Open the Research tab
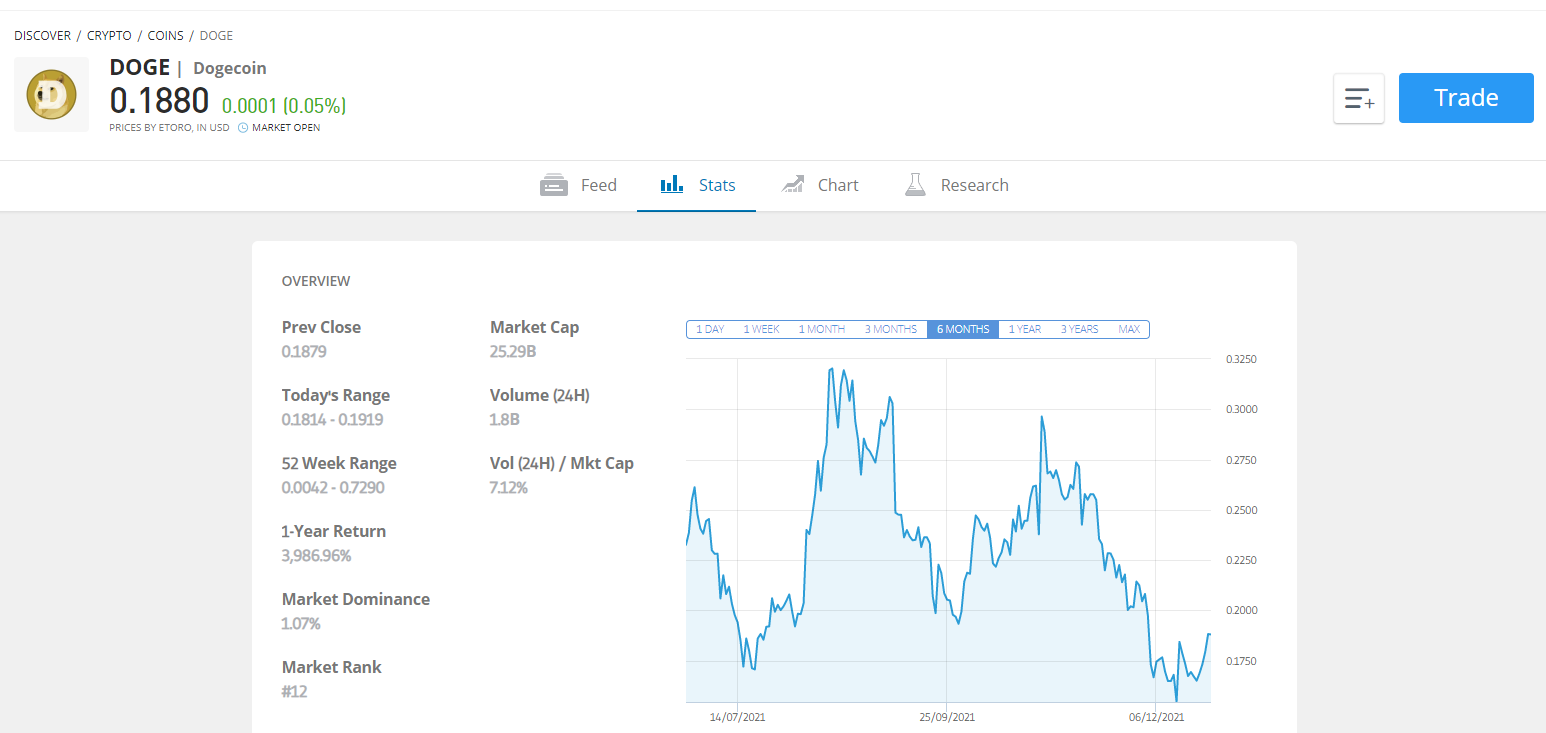The width and height of the screenshot is (1546, 733). (x=956, y=185)
